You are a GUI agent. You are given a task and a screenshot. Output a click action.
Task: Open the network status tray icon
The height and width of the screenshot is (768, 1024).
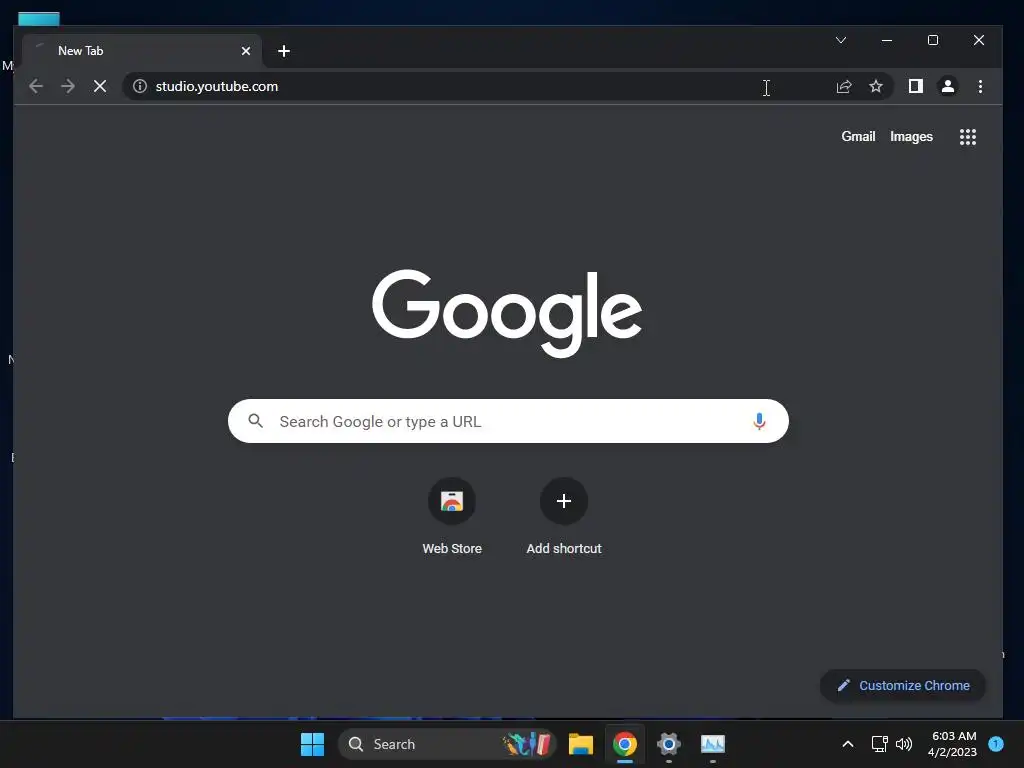[x=879, y=744]
